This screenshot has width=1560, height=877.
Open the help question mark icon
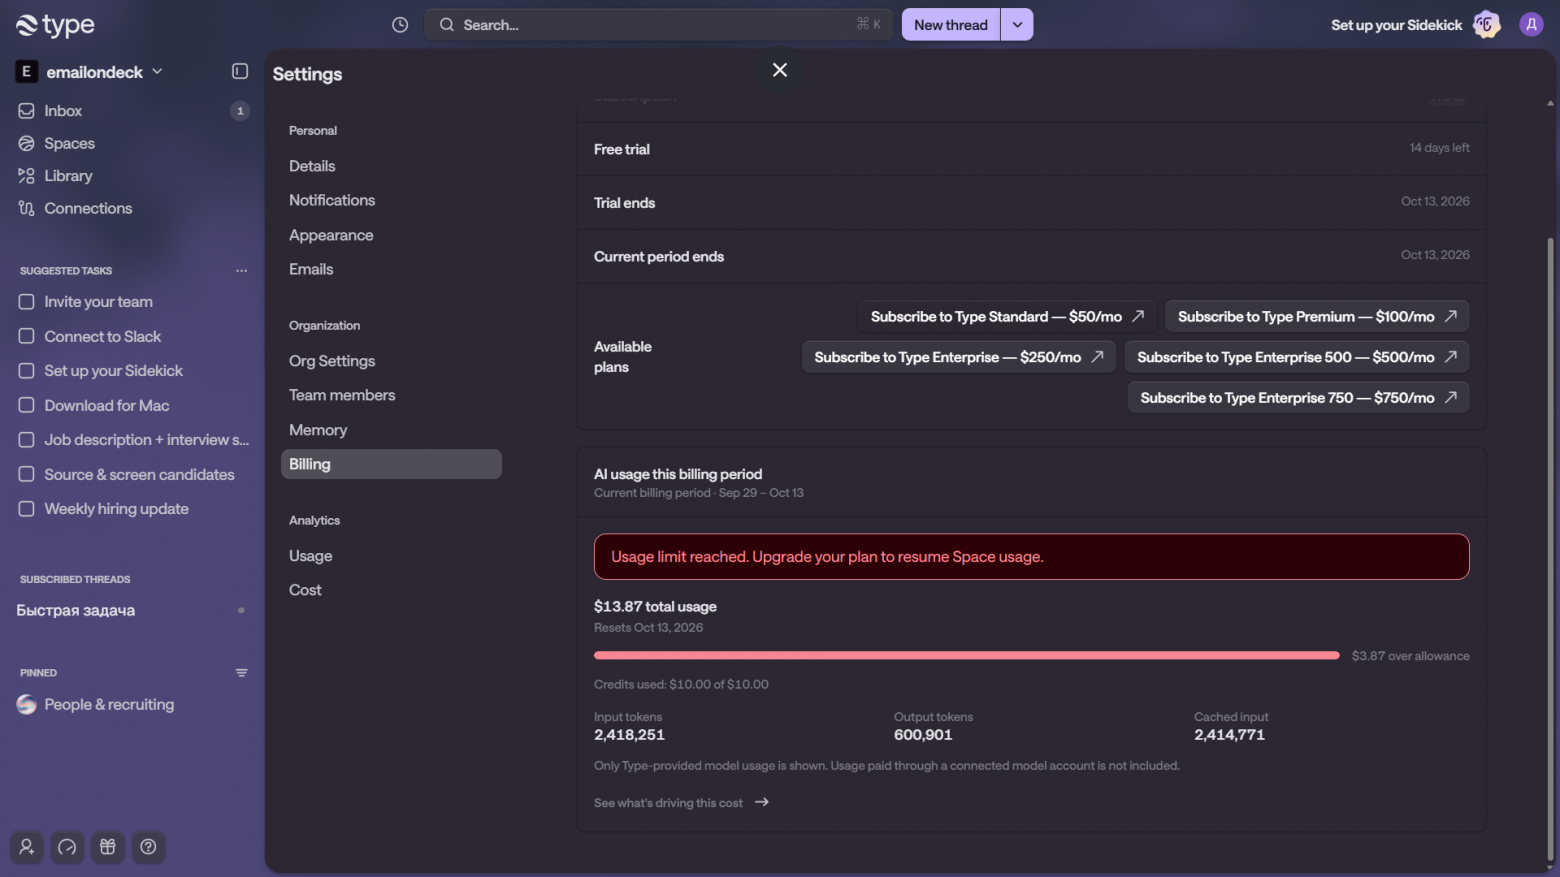click(x=148, y=848)
